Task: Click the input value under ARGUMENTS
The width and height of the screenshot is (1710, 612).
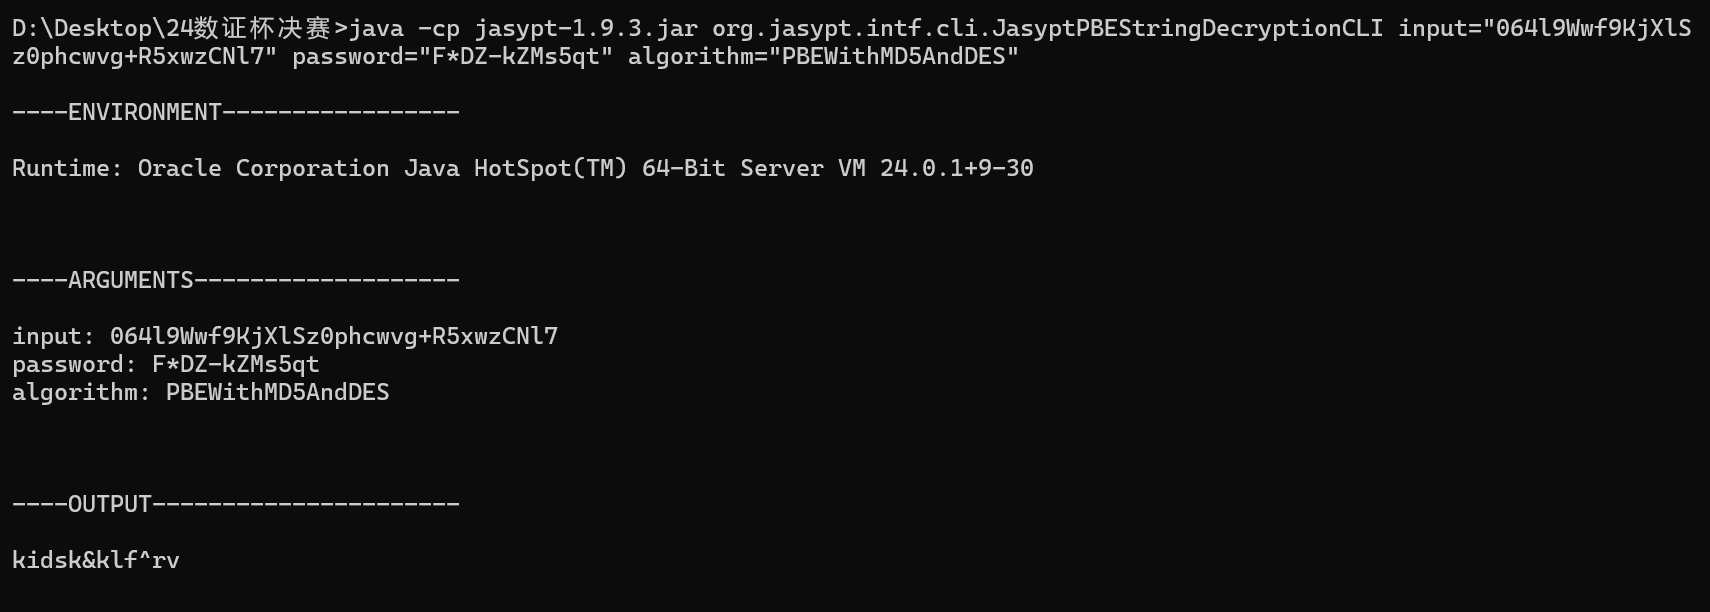Action: (x=333, y=336)
